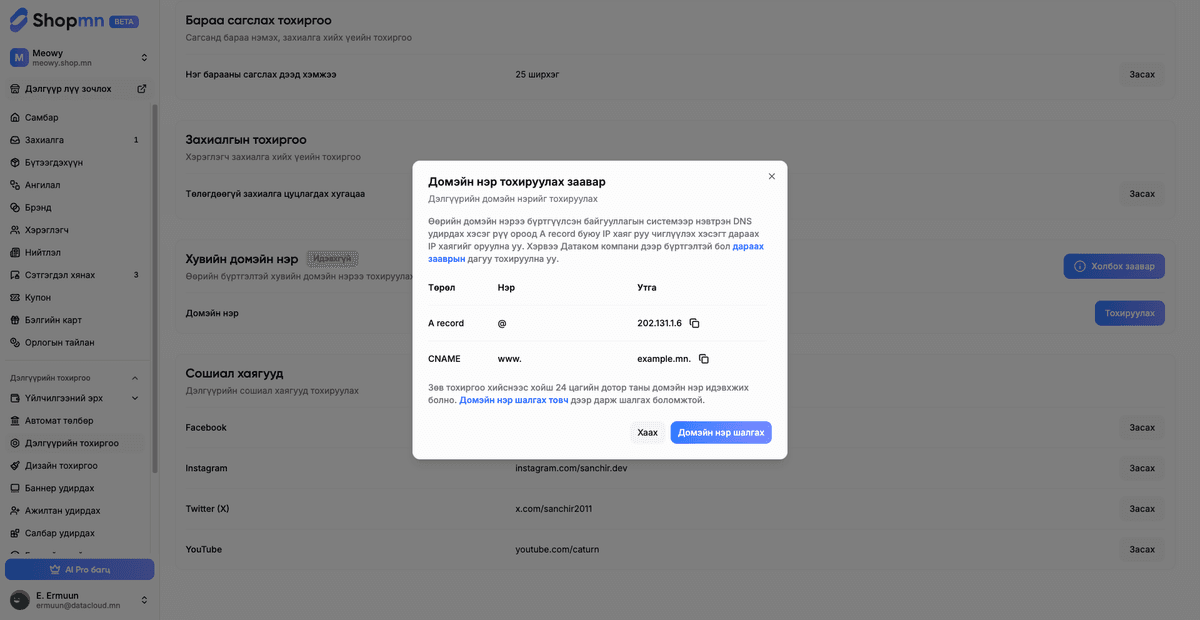
Task: Click the AI Pro багц upgrade button
Action: pyautogui.click(x=80, y=569)
